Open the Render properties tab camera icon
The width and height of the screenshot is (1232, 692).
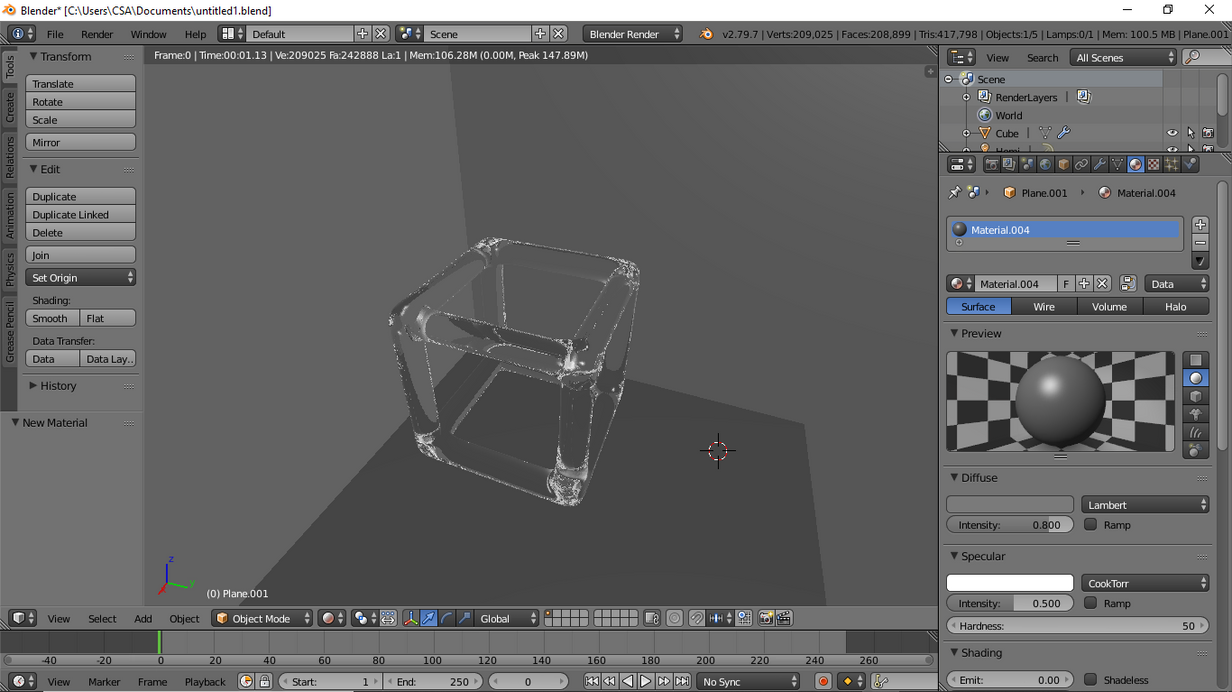992,164
